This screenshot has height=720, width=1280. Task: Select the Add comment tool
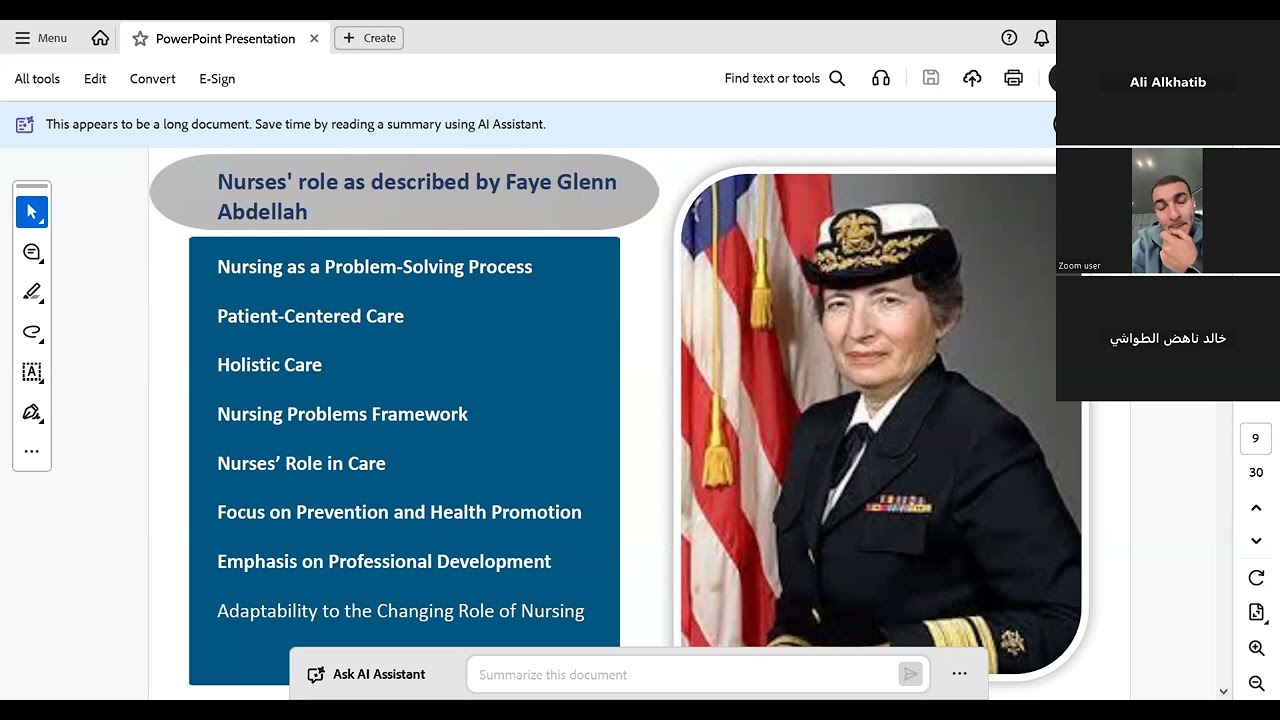point(32,252)
